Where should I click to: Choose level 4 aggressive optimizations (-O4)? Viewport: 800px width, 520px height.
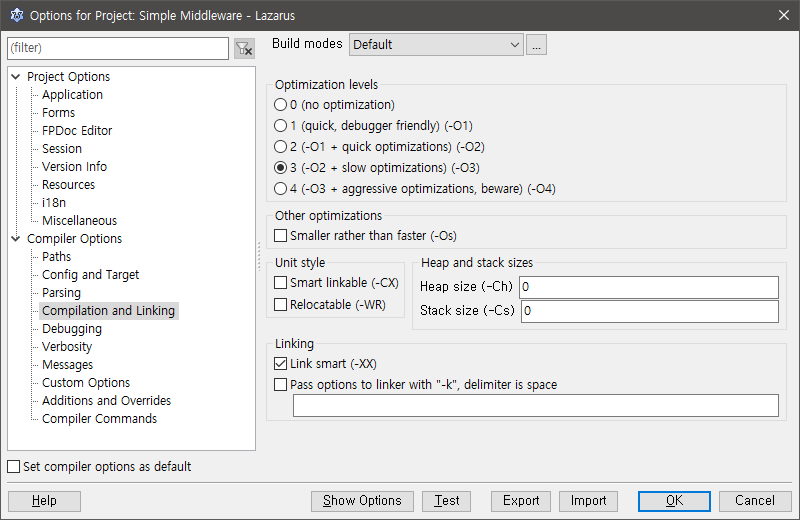coord(281,188)
